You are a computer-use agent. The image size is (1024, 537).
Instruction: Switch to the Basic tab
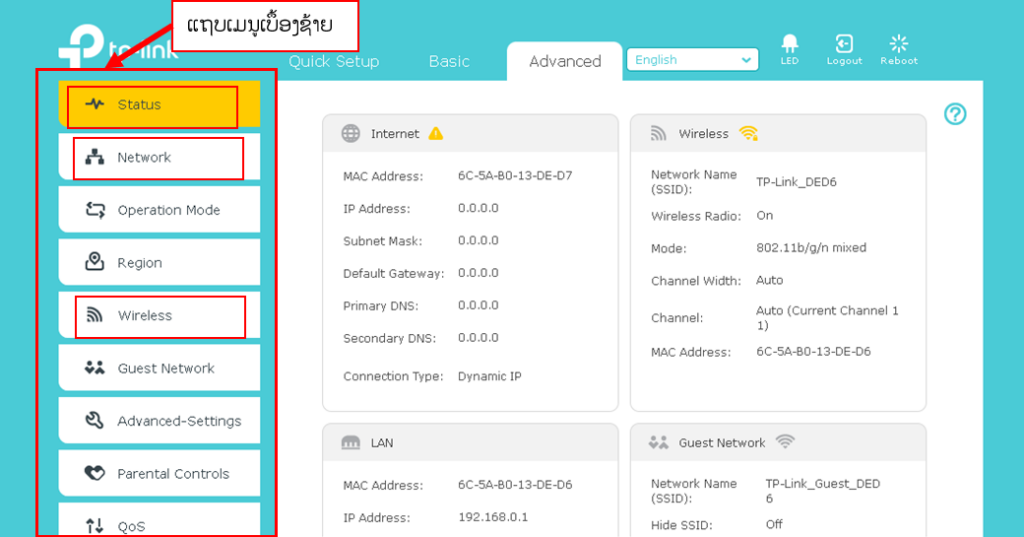point(449,61)
